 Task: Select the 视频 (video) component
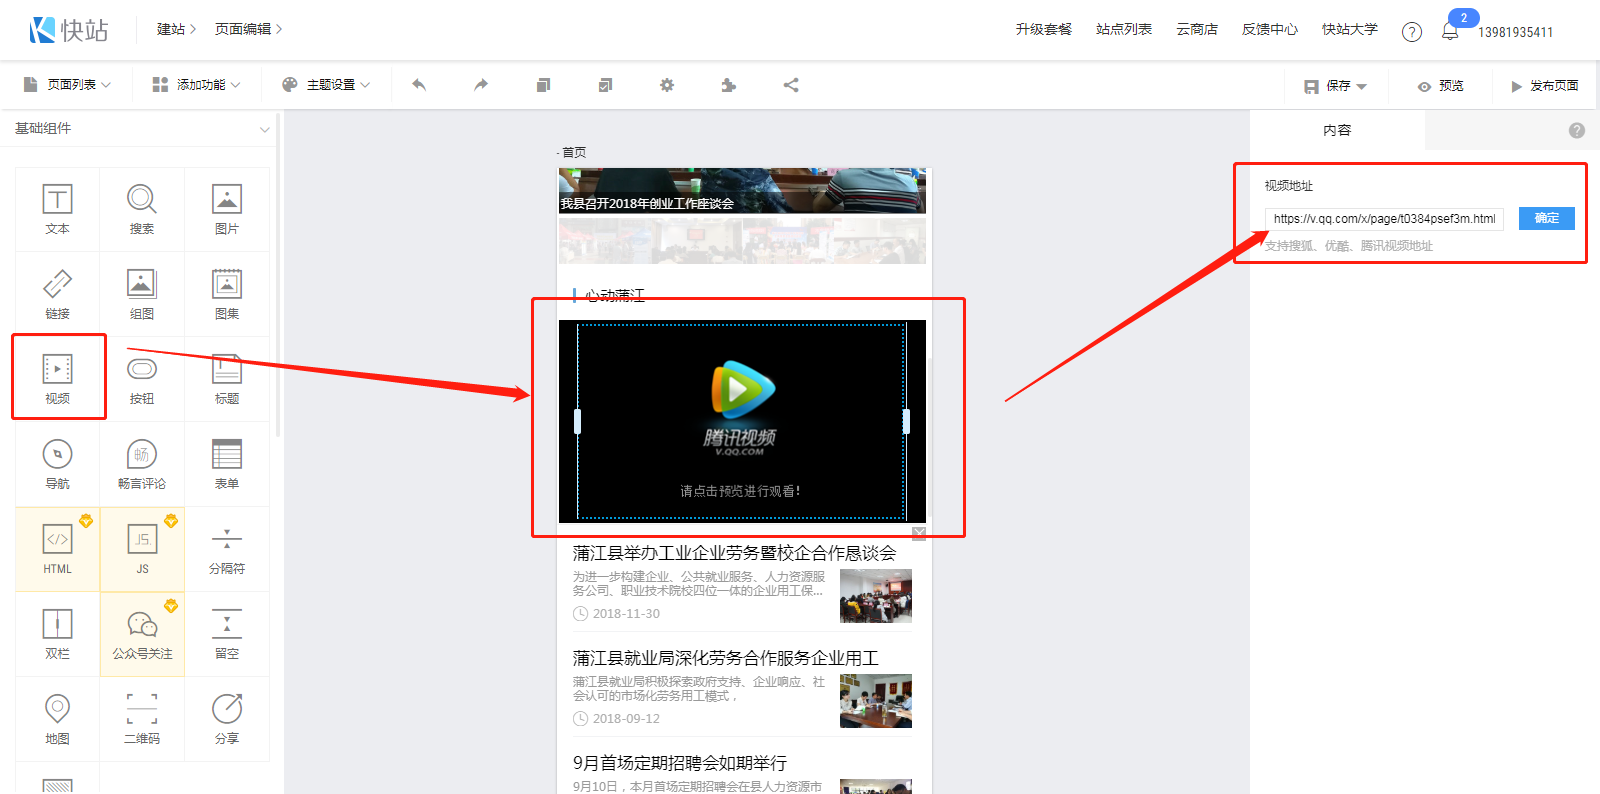pos(58,377)
